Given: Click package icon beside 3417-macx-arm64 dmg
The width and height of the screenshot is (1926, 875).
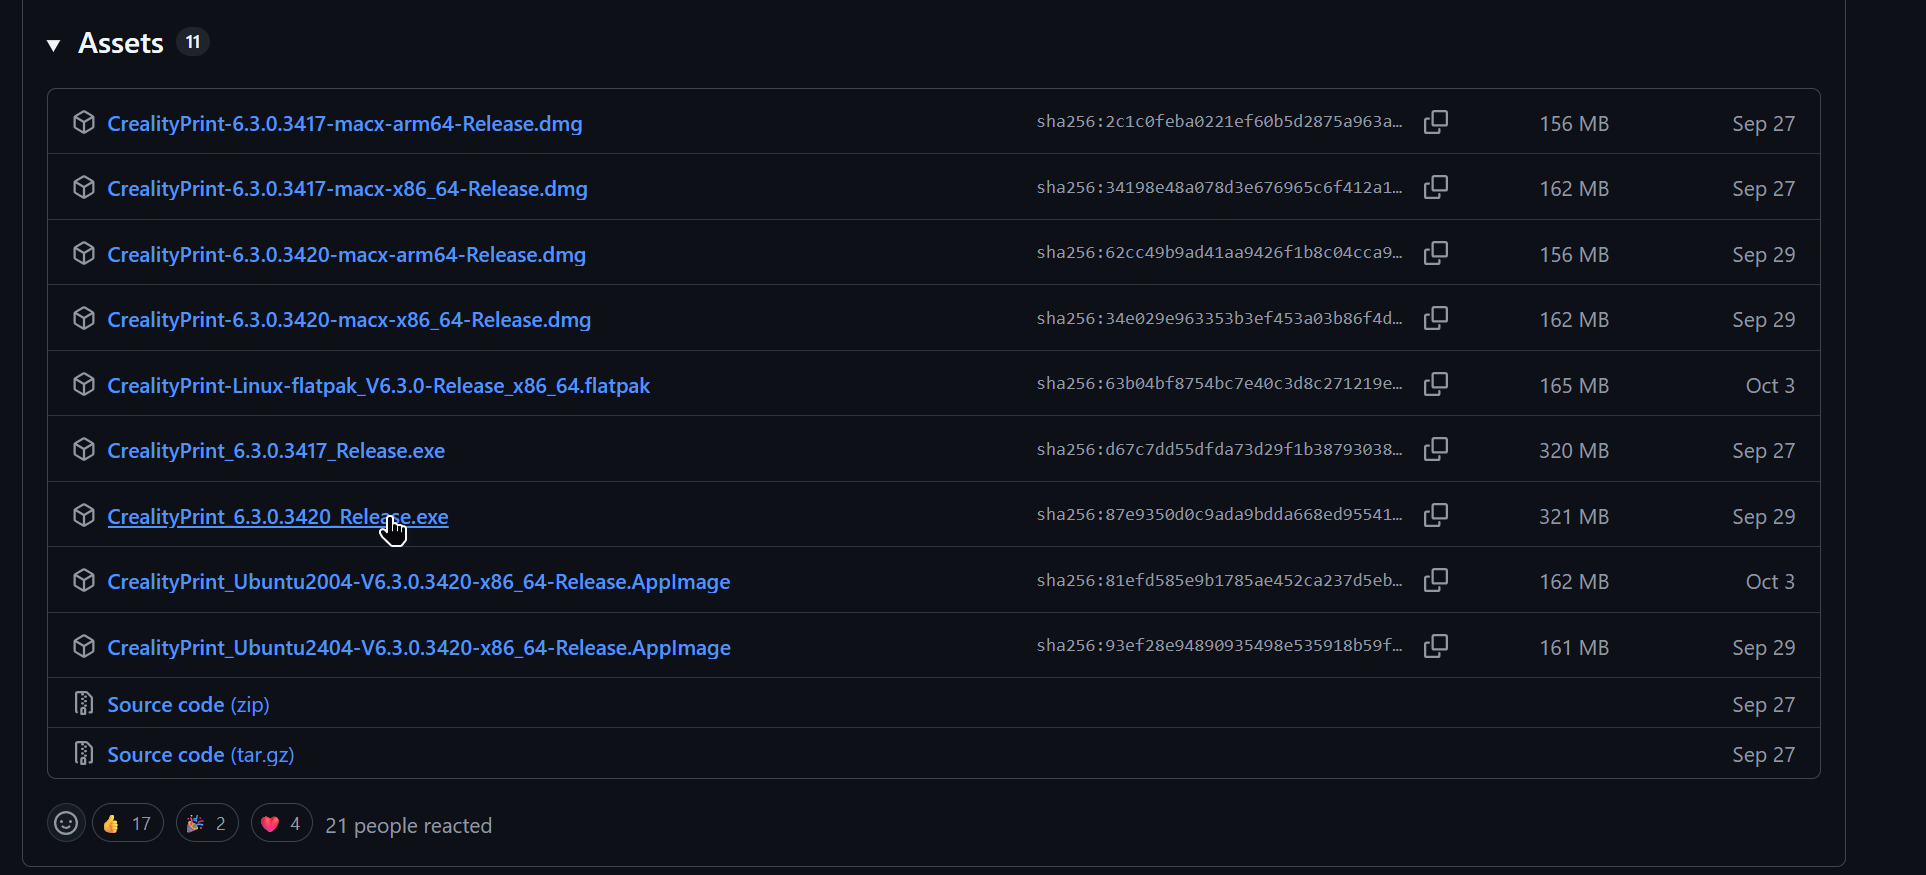Looking at the screenshot, I should click(x=84, y=122).
